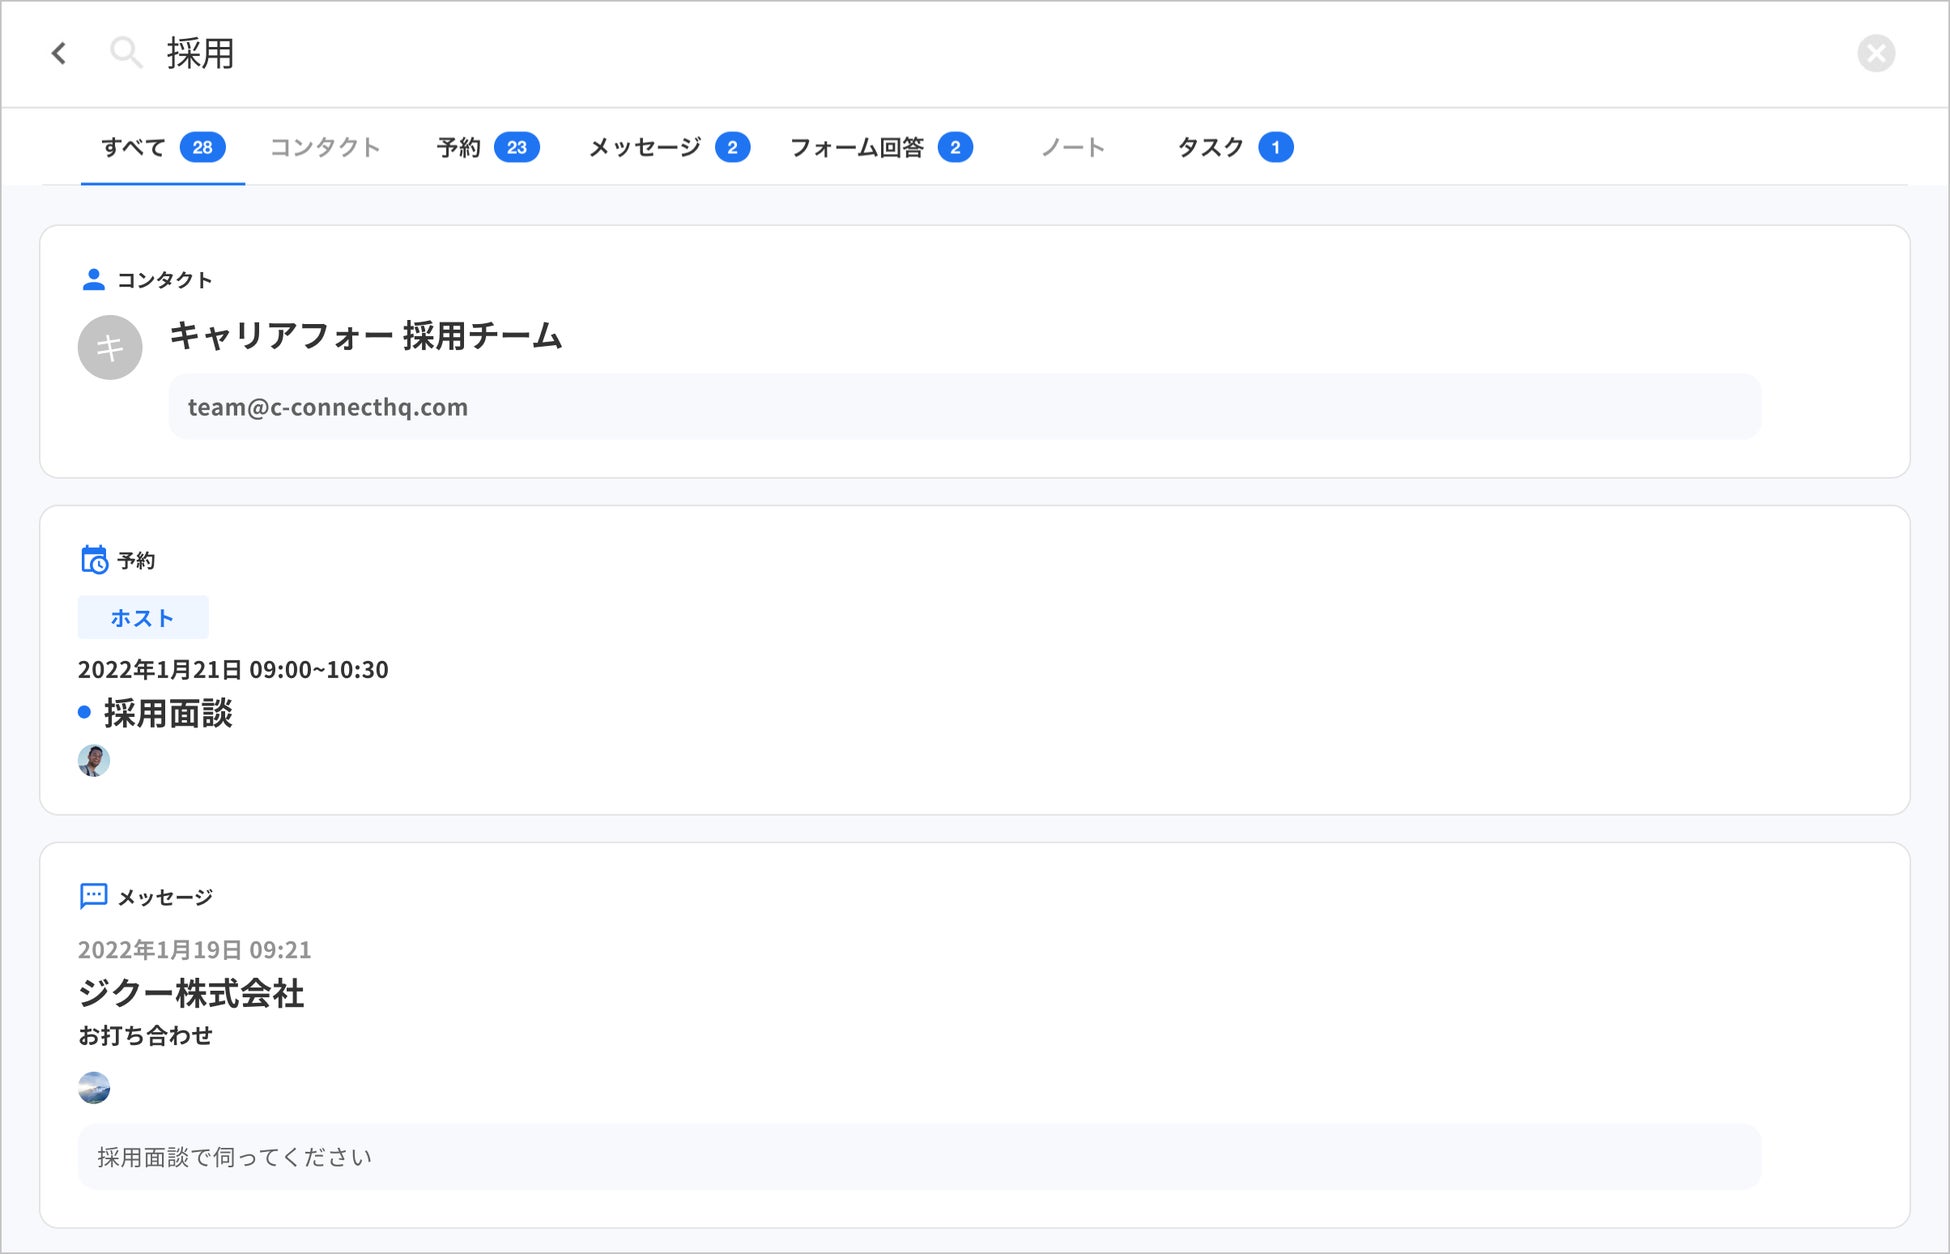Open the message snippet 採用面談で伺ってください
Image resolution: width=1950 pixels, height=1254 pixels.
pos(232,1156)
